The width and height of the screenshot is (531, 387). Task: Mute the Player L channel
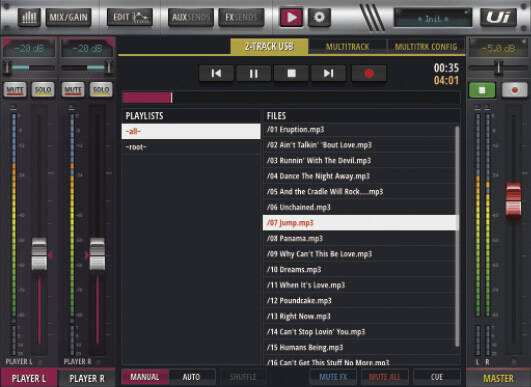(15, 90)
